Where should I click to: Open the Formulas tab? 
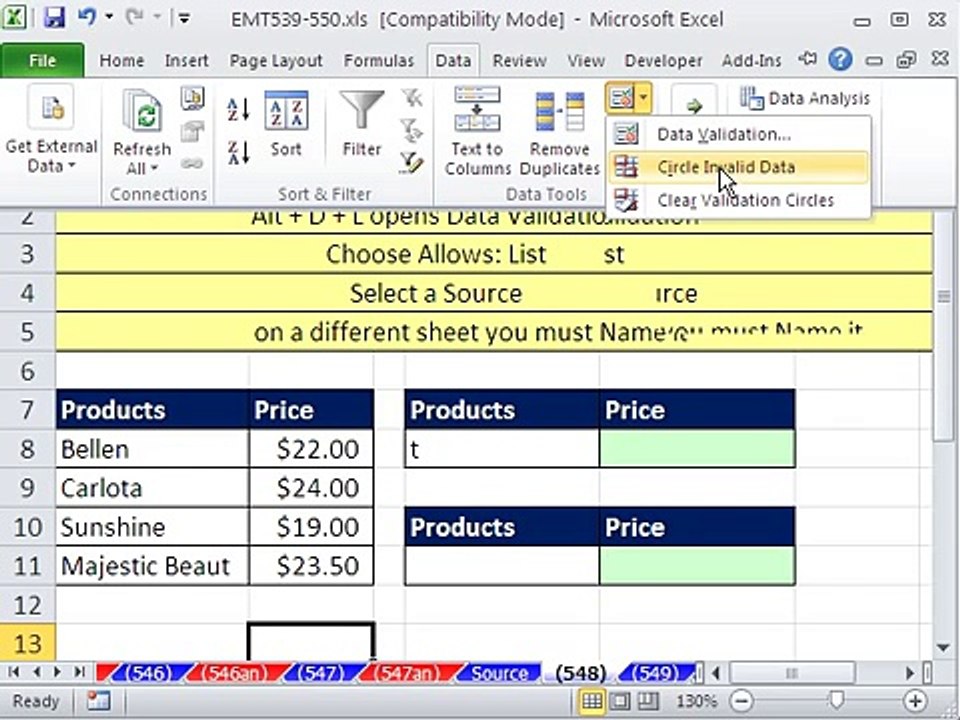tap(378, 61)
